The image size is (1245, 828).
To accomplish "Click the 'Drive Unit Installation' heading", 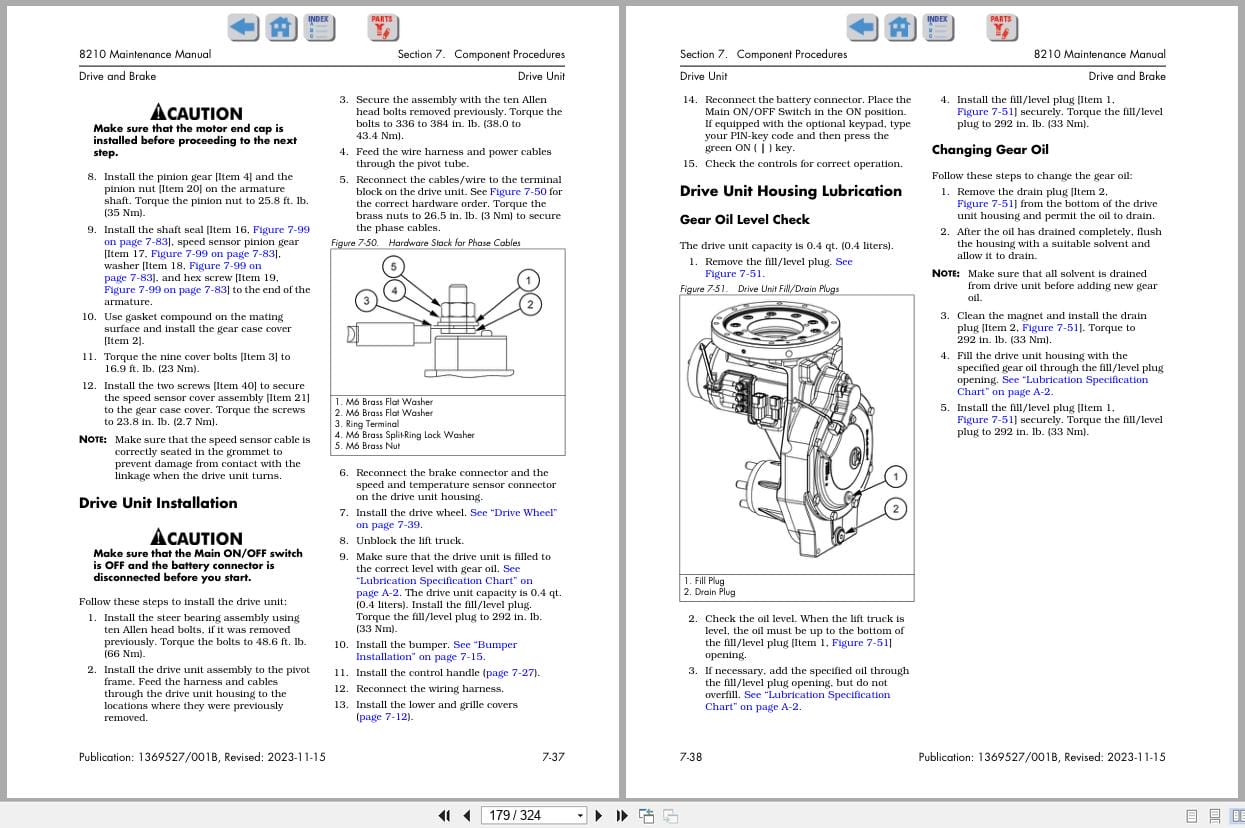I will [158, 503].
